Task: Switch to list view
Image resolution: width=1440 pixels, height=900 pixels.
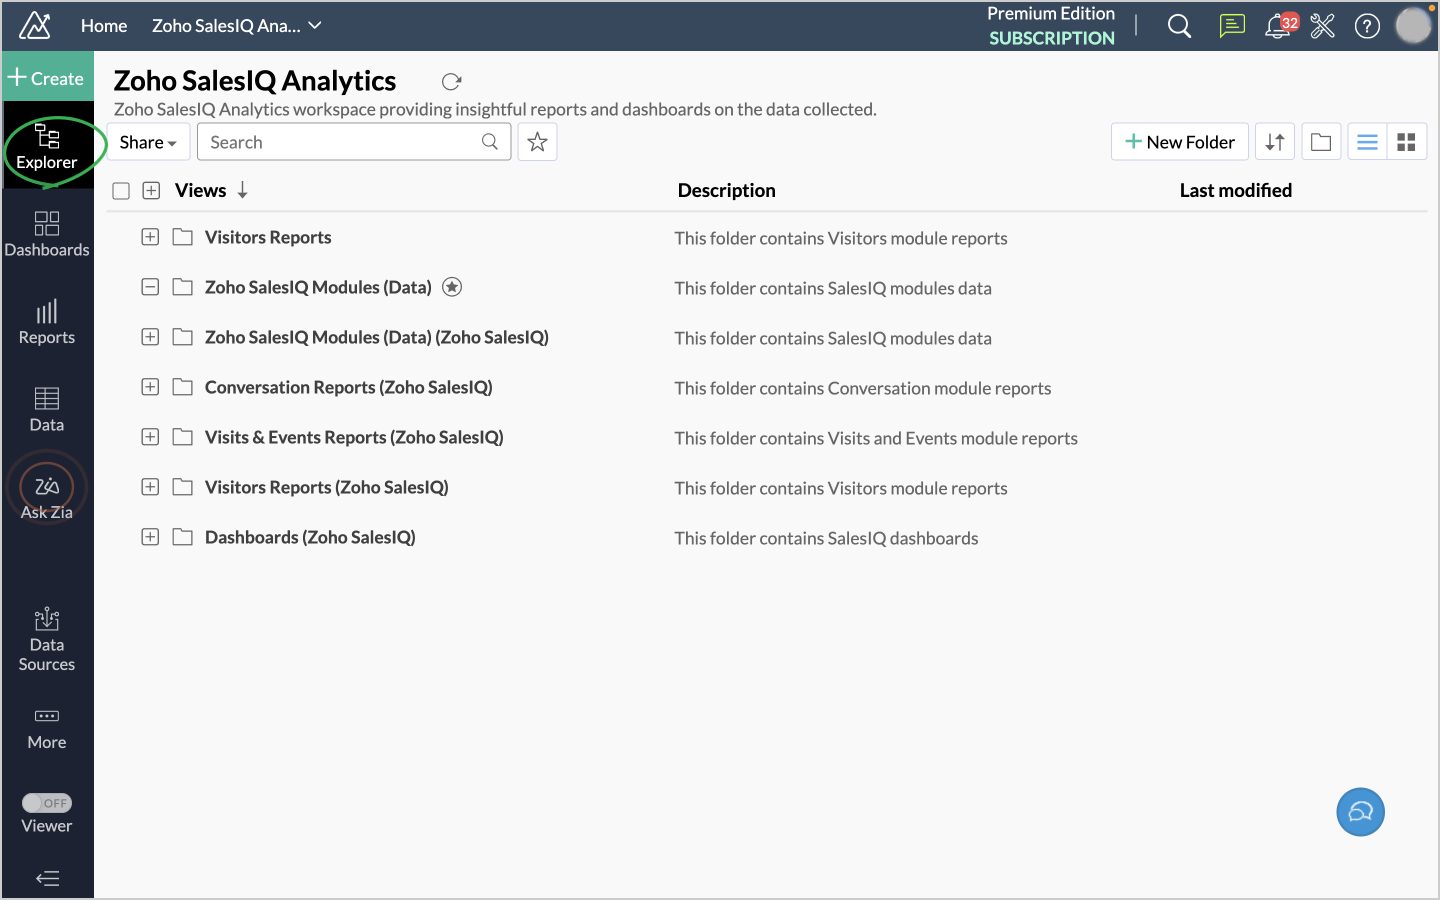Action: 1367,142
